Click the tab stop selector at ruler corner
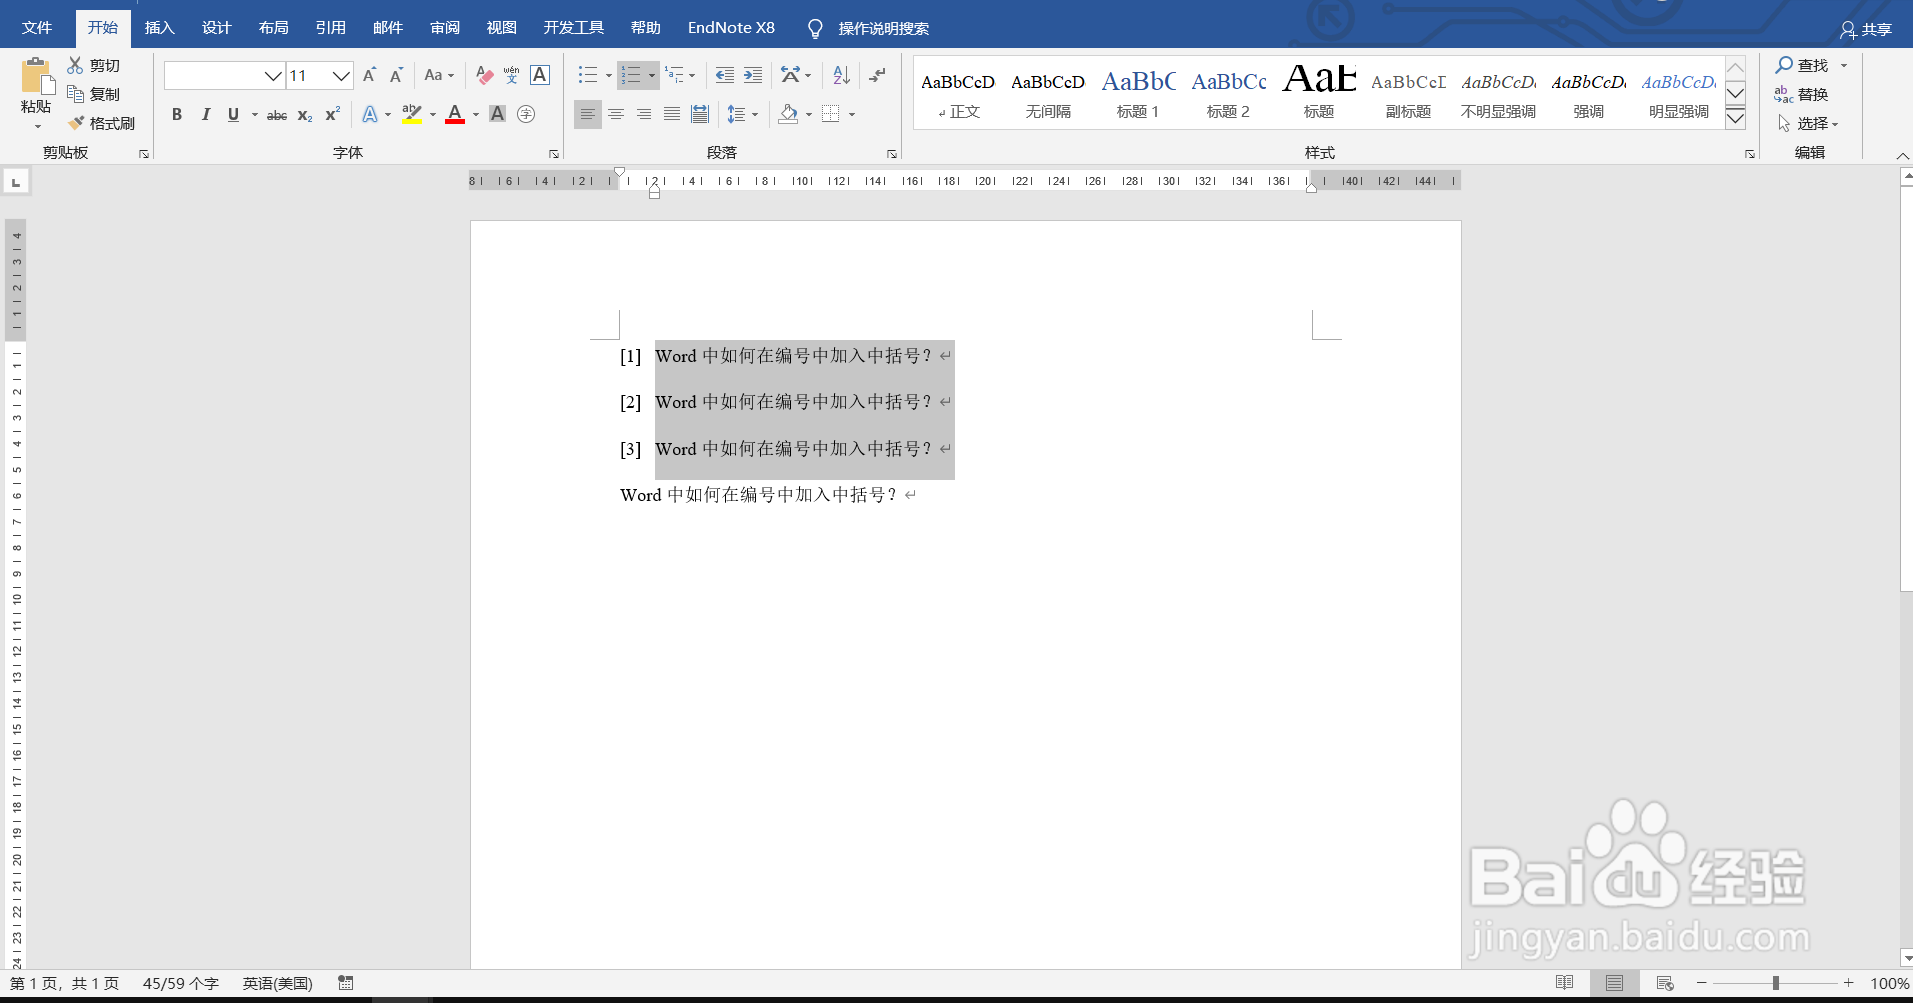The image size is (1913, 1003). (x=16, y=182)
